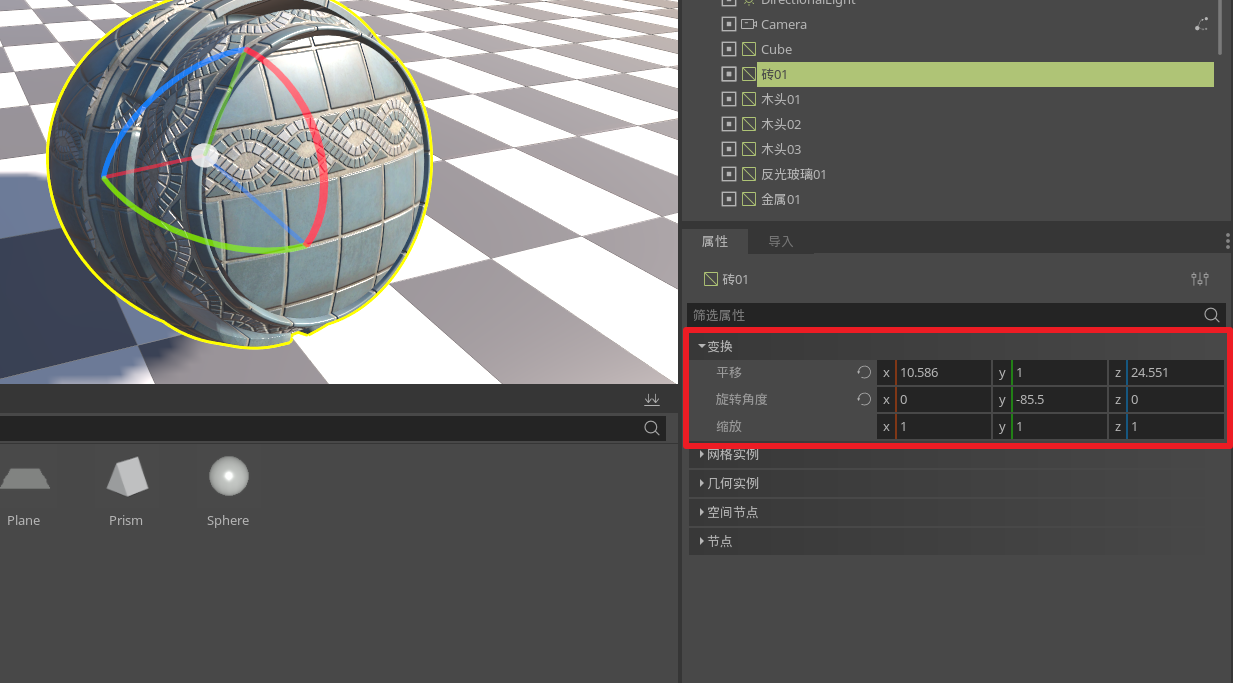Click the 平移 z field showing 24.551

click(x=1175, y=372)
